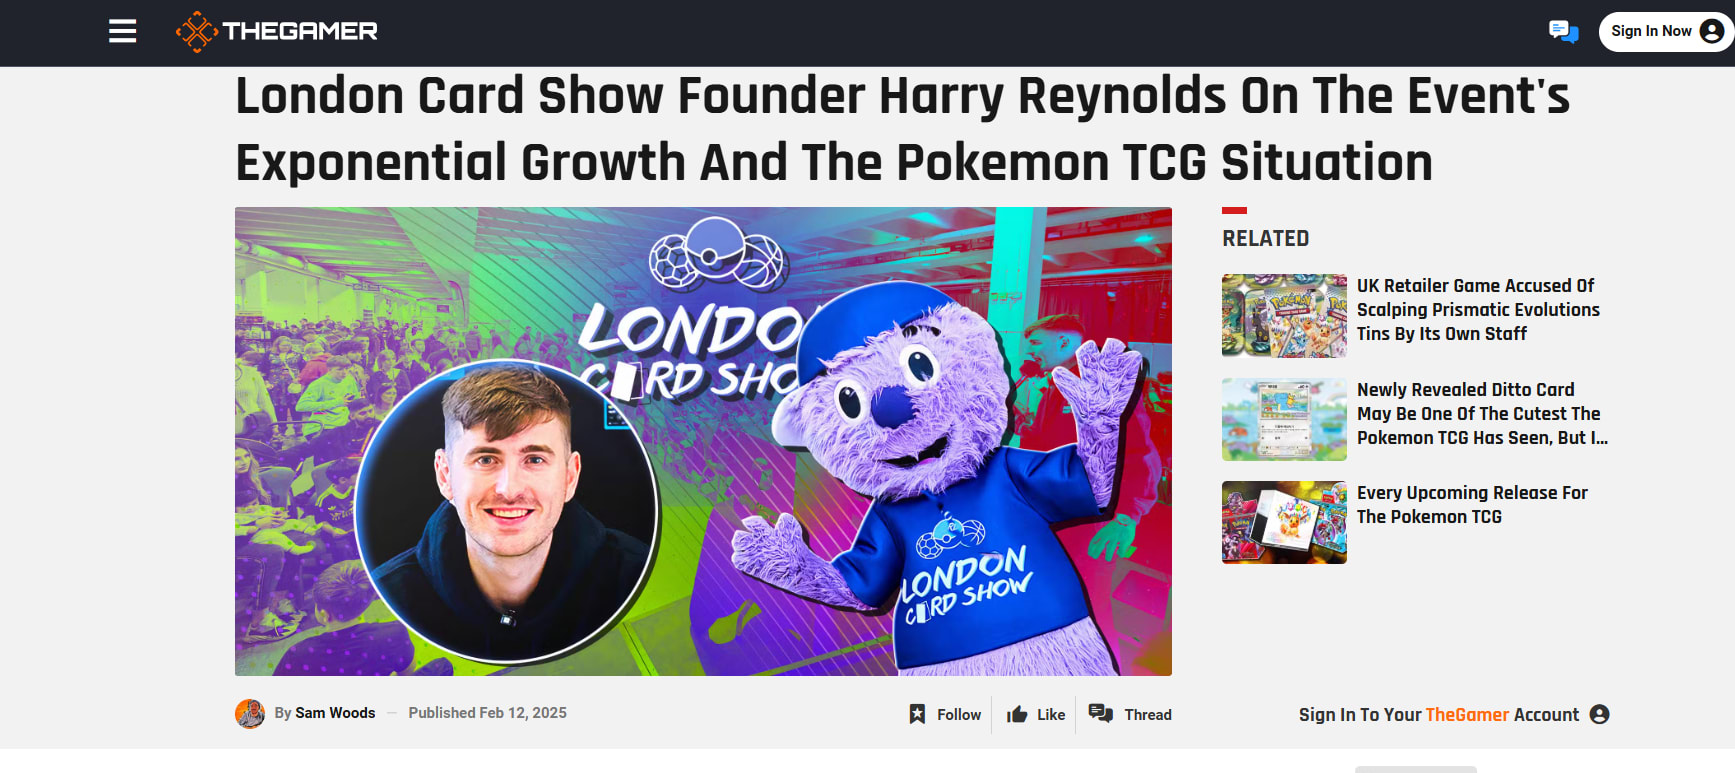Open the hamburger navigation menu
1735x773 pixels.
point(122,32)
